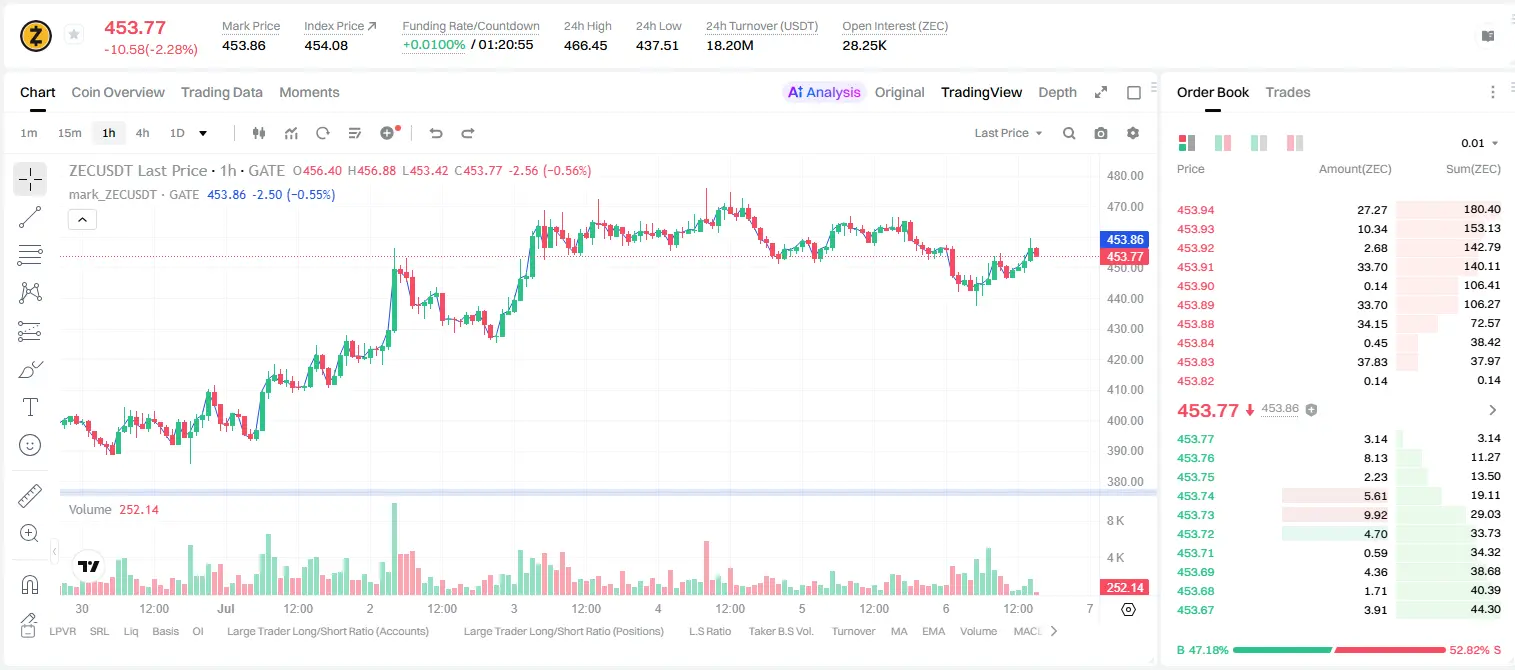Undo the last chart action

click(436, 133)
